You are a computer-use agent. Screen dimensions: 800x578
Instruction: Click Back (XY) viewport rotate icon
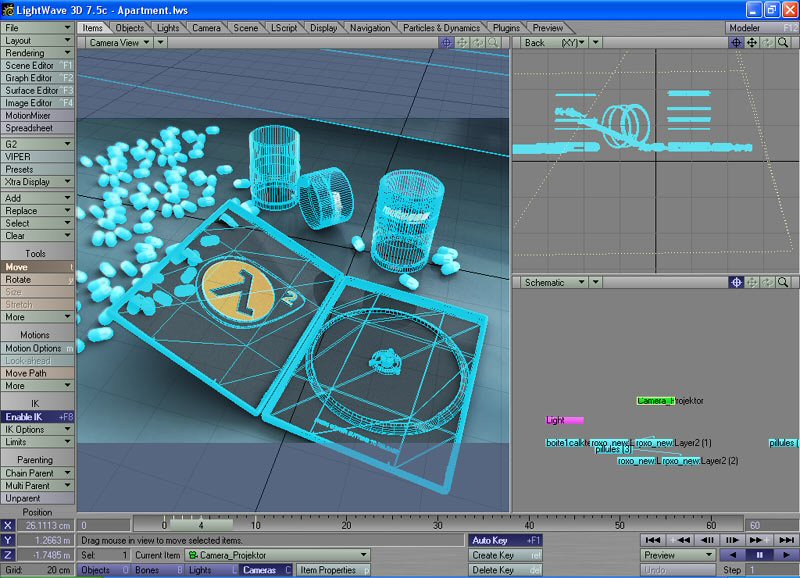[767, 43]
